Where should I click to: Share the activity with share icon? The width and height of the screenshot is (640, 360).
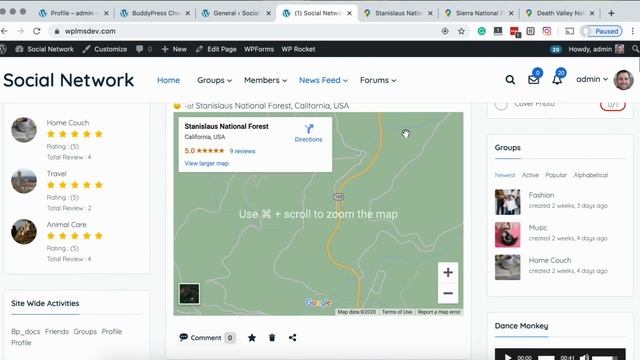[292, 338]
